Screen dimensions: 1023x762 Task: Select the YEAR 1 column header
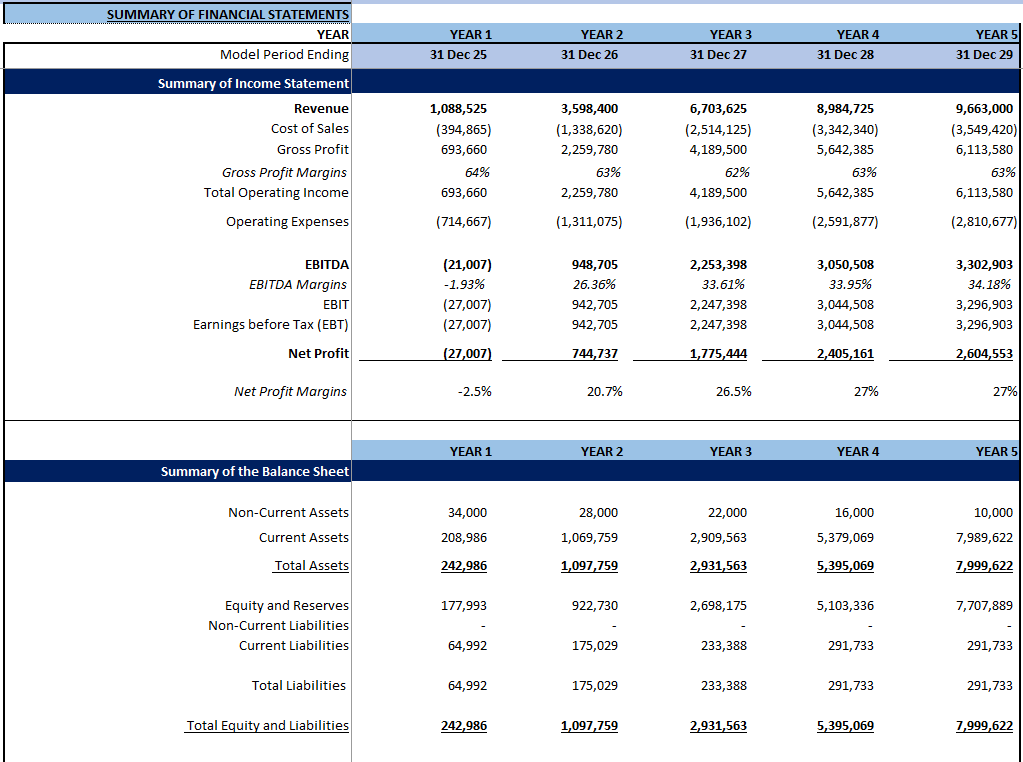coord(470,34)
